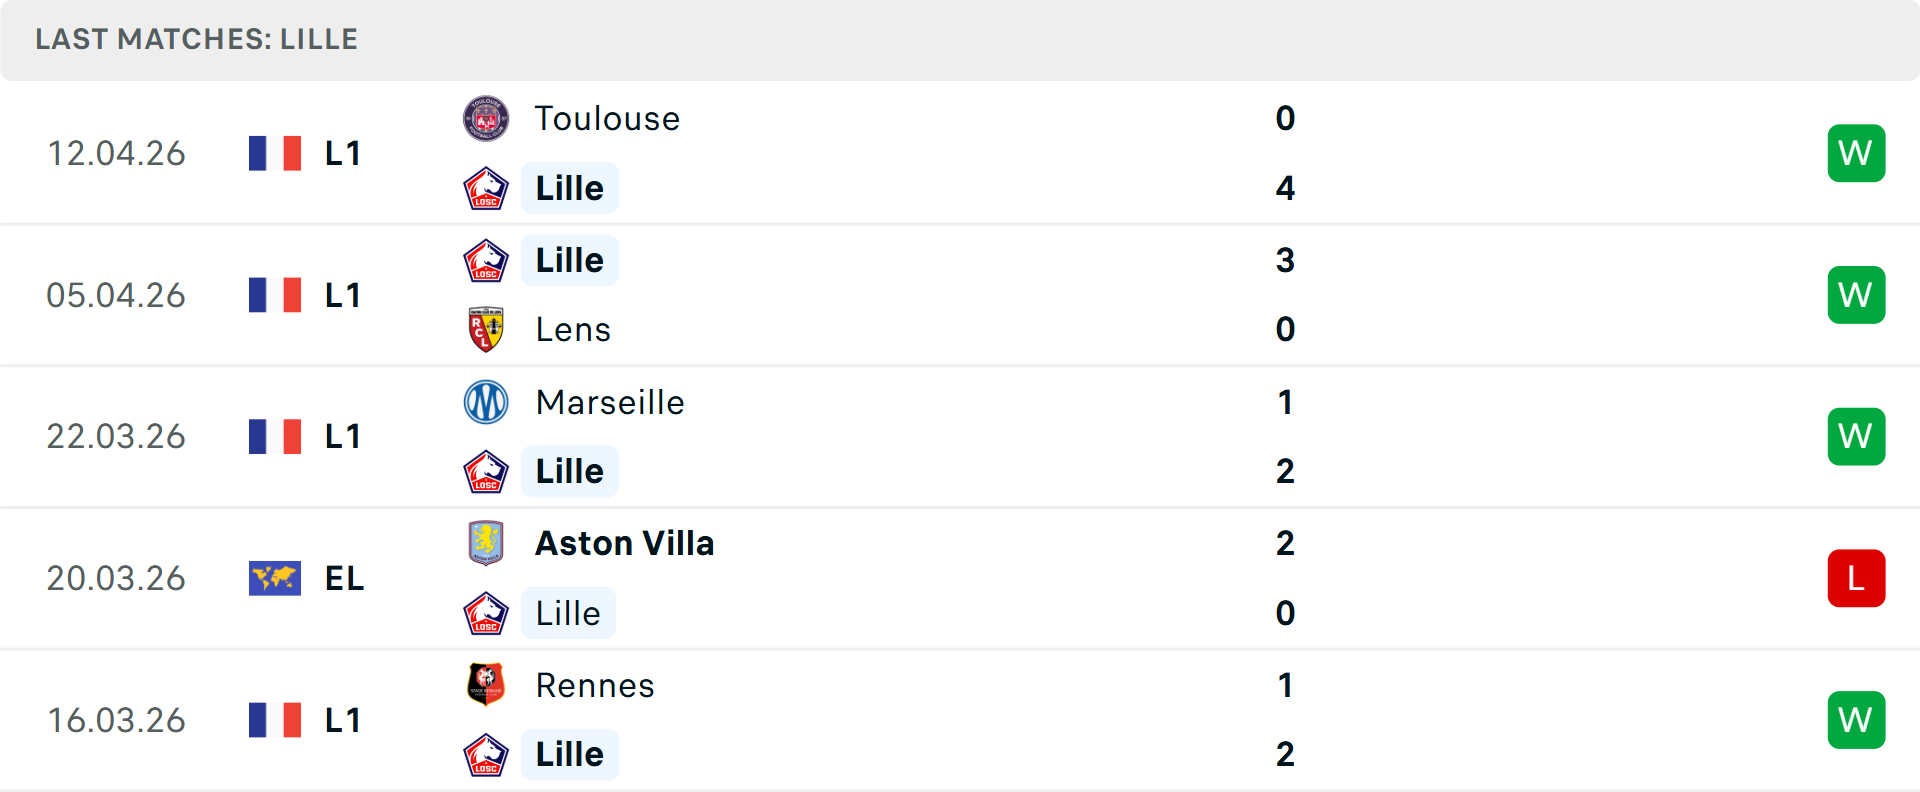Click the Europa League flag icon
This screenshot has width=1920, height=792.
click(x=275, y=578)
